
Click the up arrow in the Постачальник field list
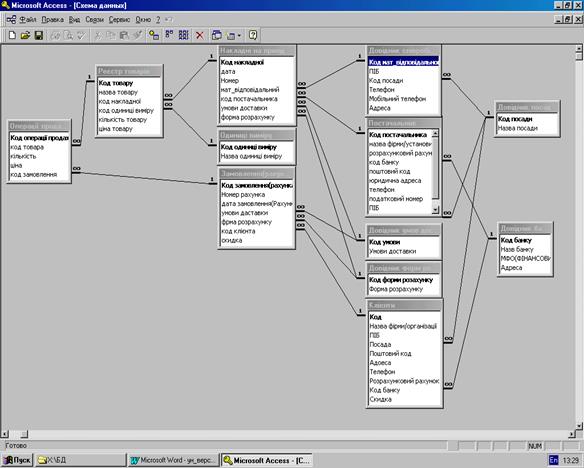click(x=435, y=133)
